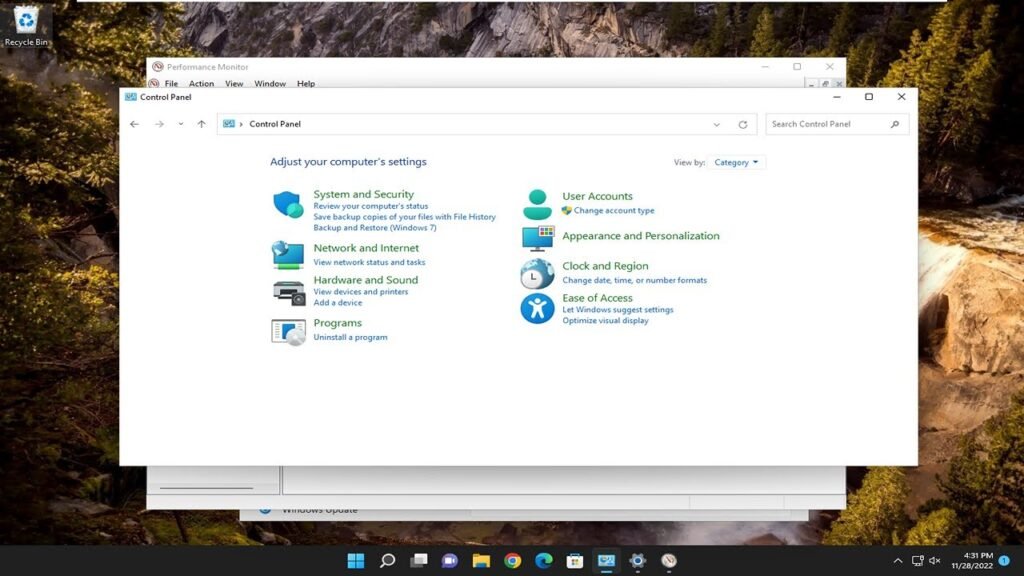
Task: Go up one level with the up arrow
Action: pos(201,124)
